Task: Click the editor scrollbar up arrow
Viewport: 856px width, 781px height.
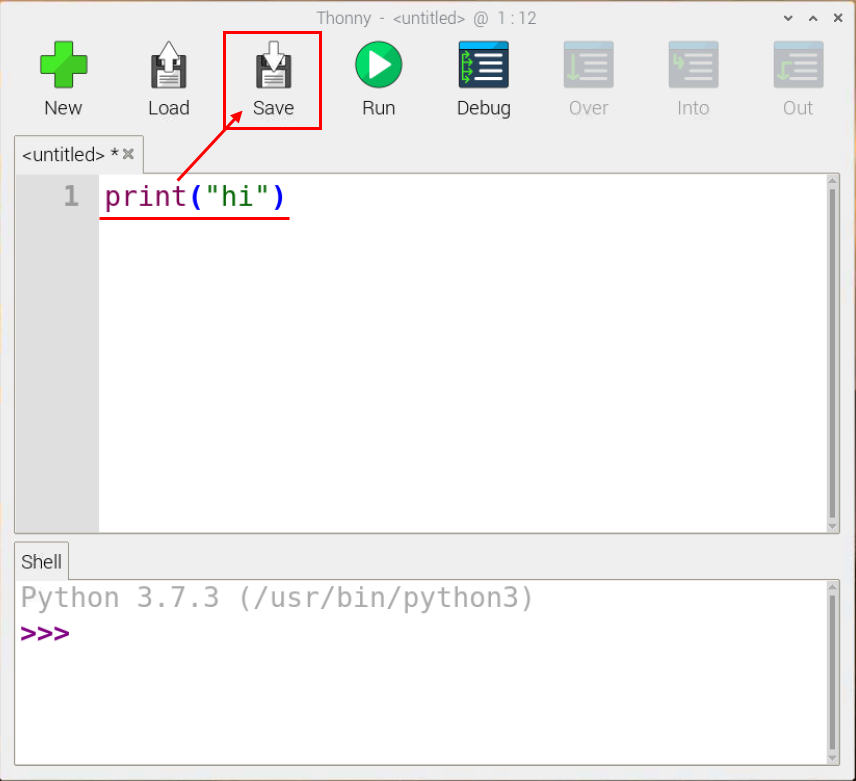Action: click(x=833, y=181)
